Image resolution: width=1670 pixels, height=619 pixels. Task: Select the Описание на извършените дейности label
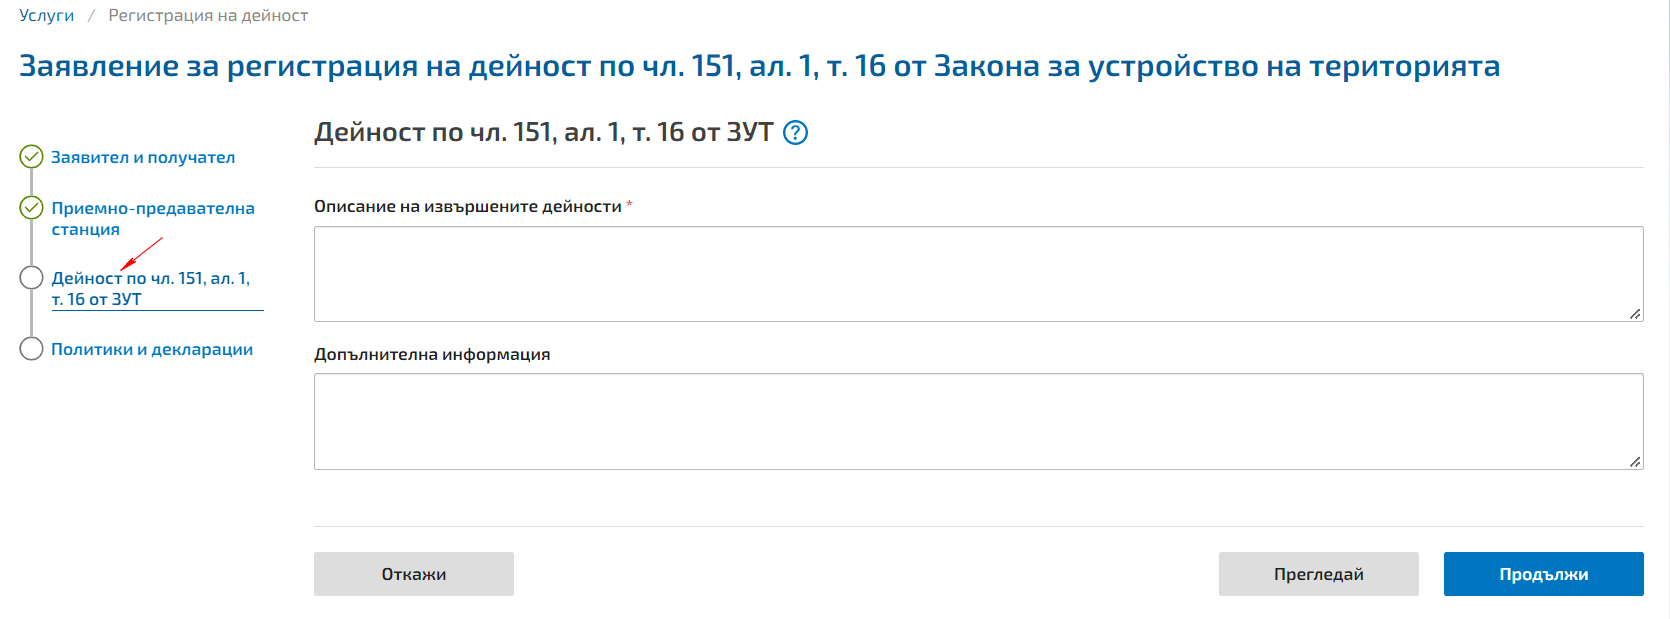click(468, 206)
